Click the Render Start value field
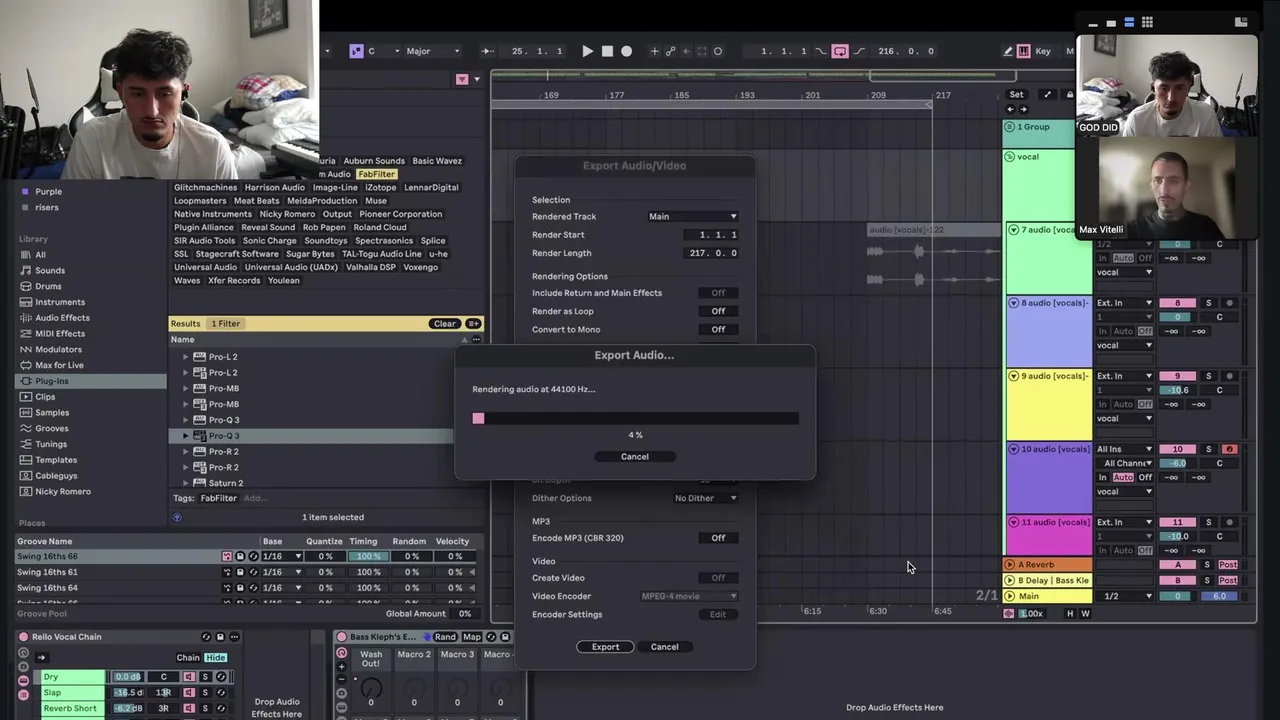 point(711,235)
